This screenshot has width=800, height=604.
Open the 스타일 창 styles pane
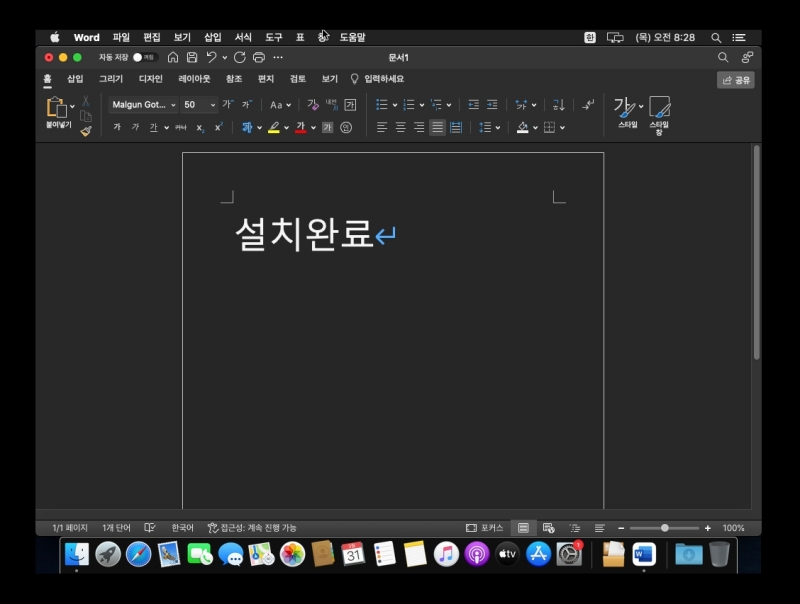pyautogui.click(x=657, y=113)
